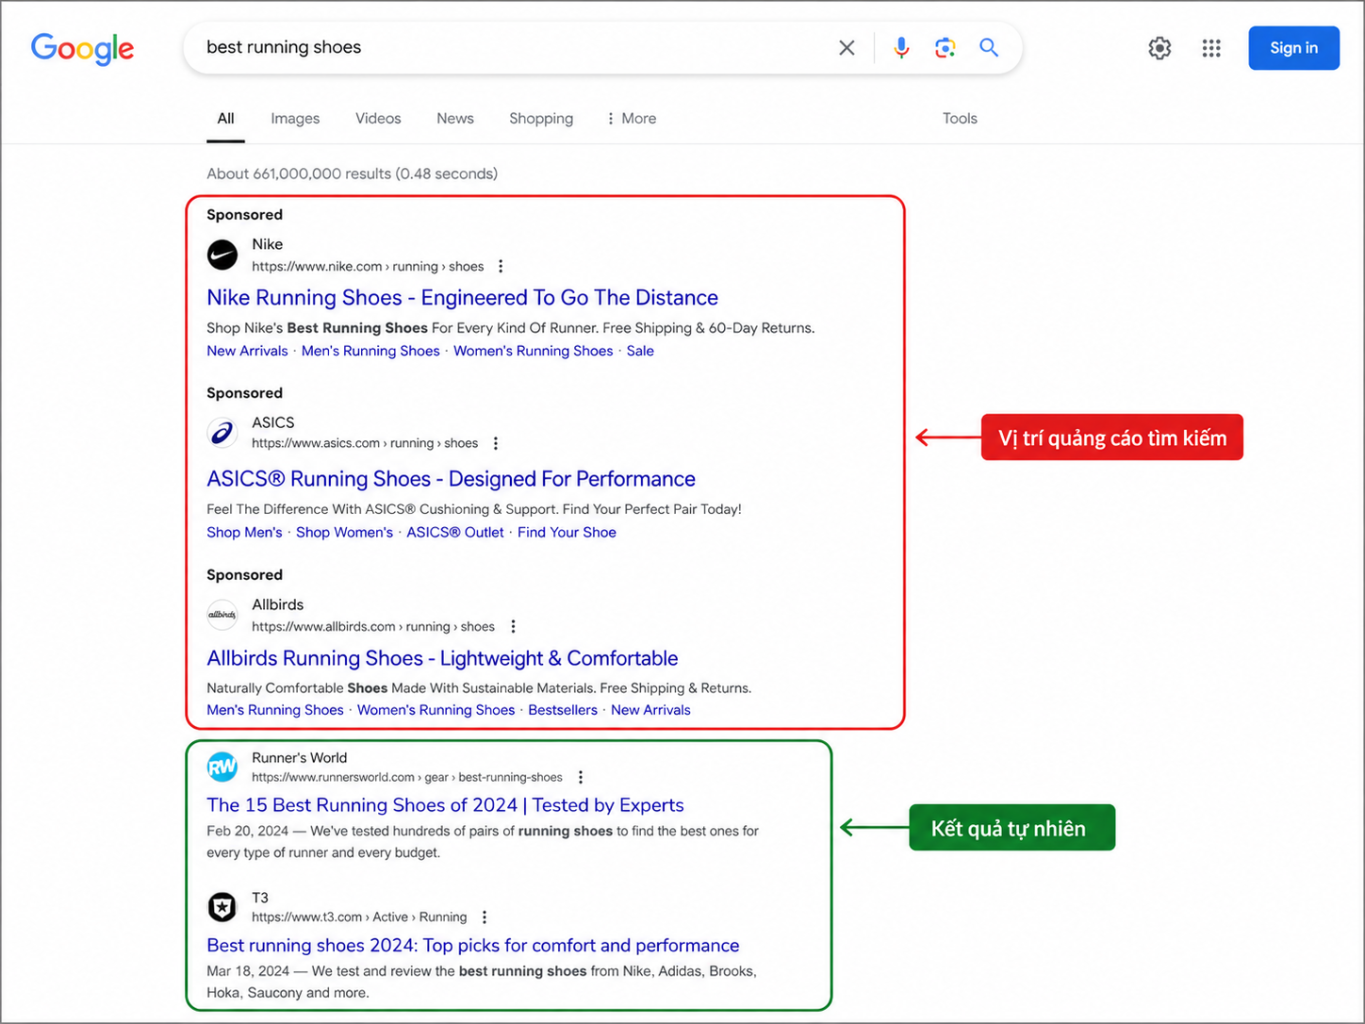Open Nike's New Arrivals sitelink
Screen dimensions: 1365x1024
tap(247, 351)
